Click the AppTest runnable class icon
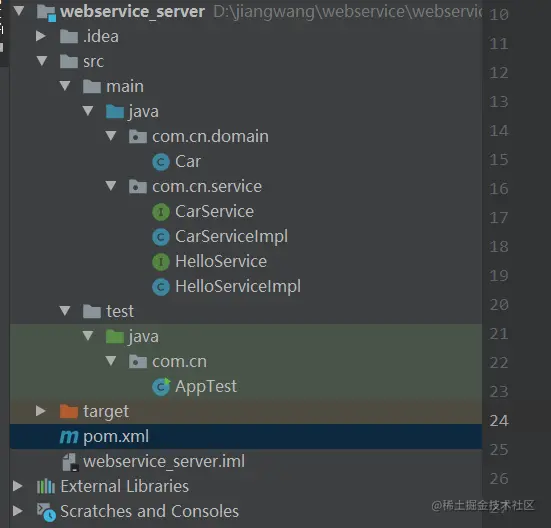 click(x=161, y=386)
